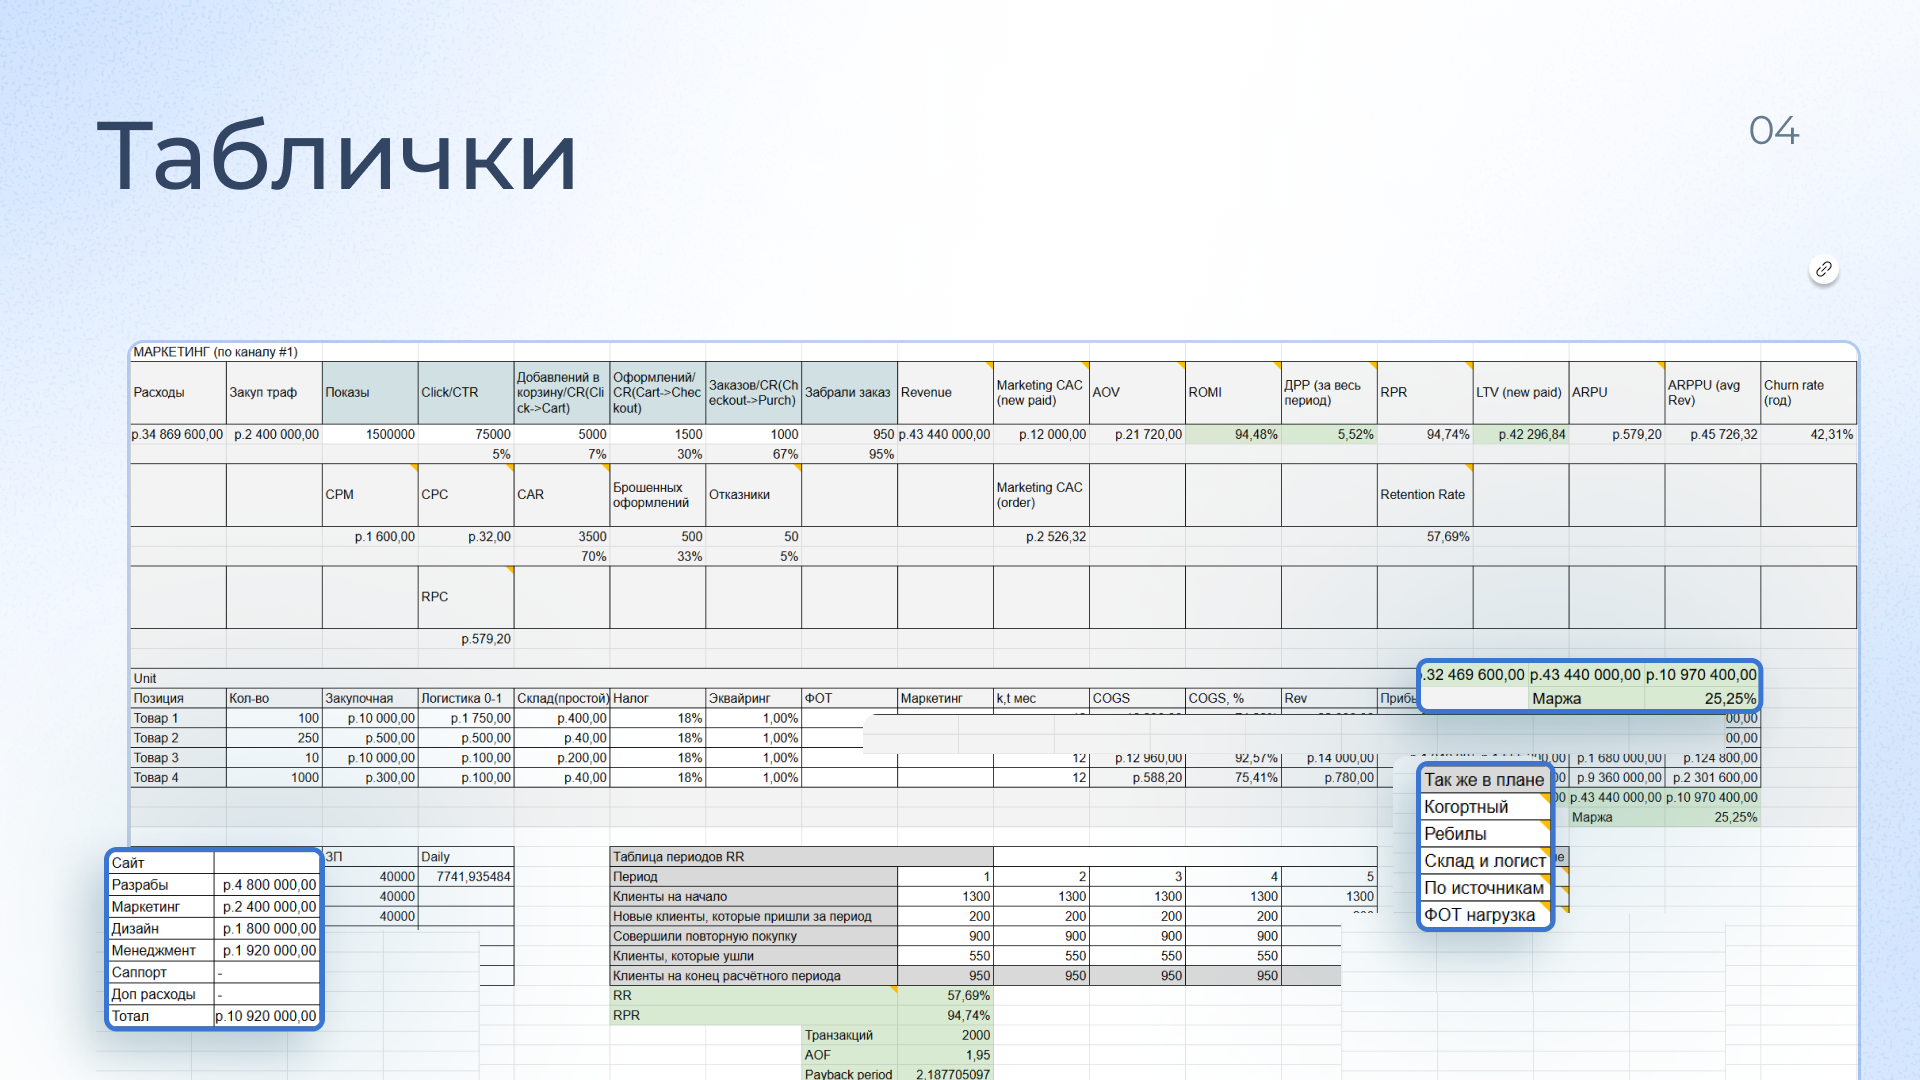Click the "Закуп траф" header cell
1920x1080 pixels.
274,393
